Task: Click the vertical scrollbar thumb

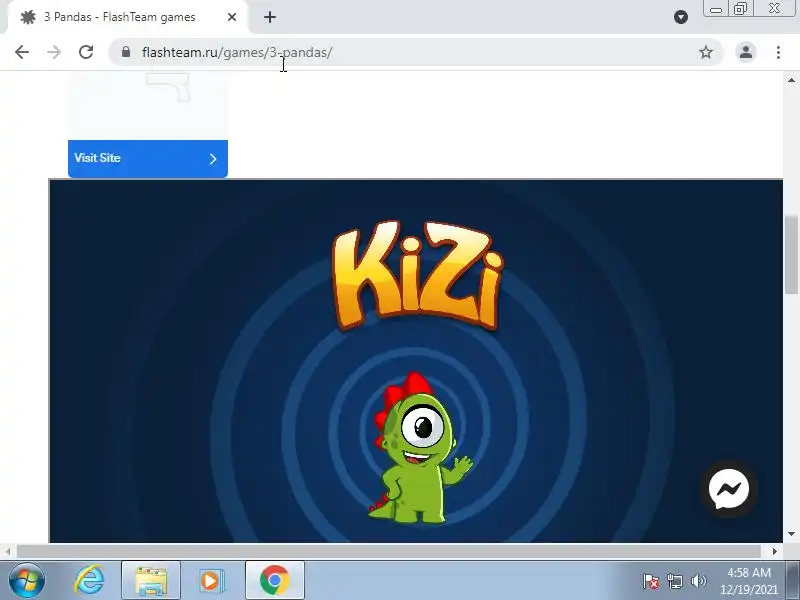Action: [x=791, y=255]
